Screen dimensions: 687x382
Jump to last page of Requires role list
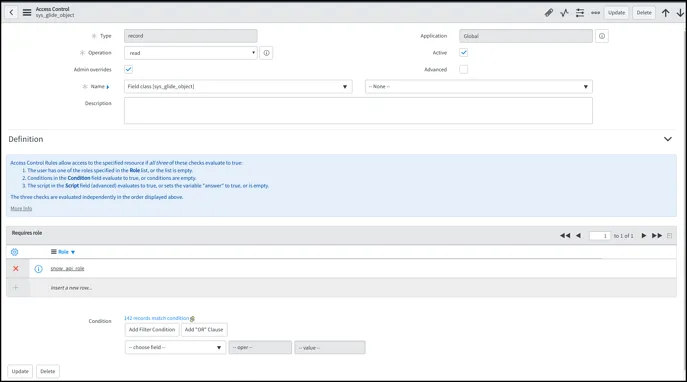[x=657, y=236]
